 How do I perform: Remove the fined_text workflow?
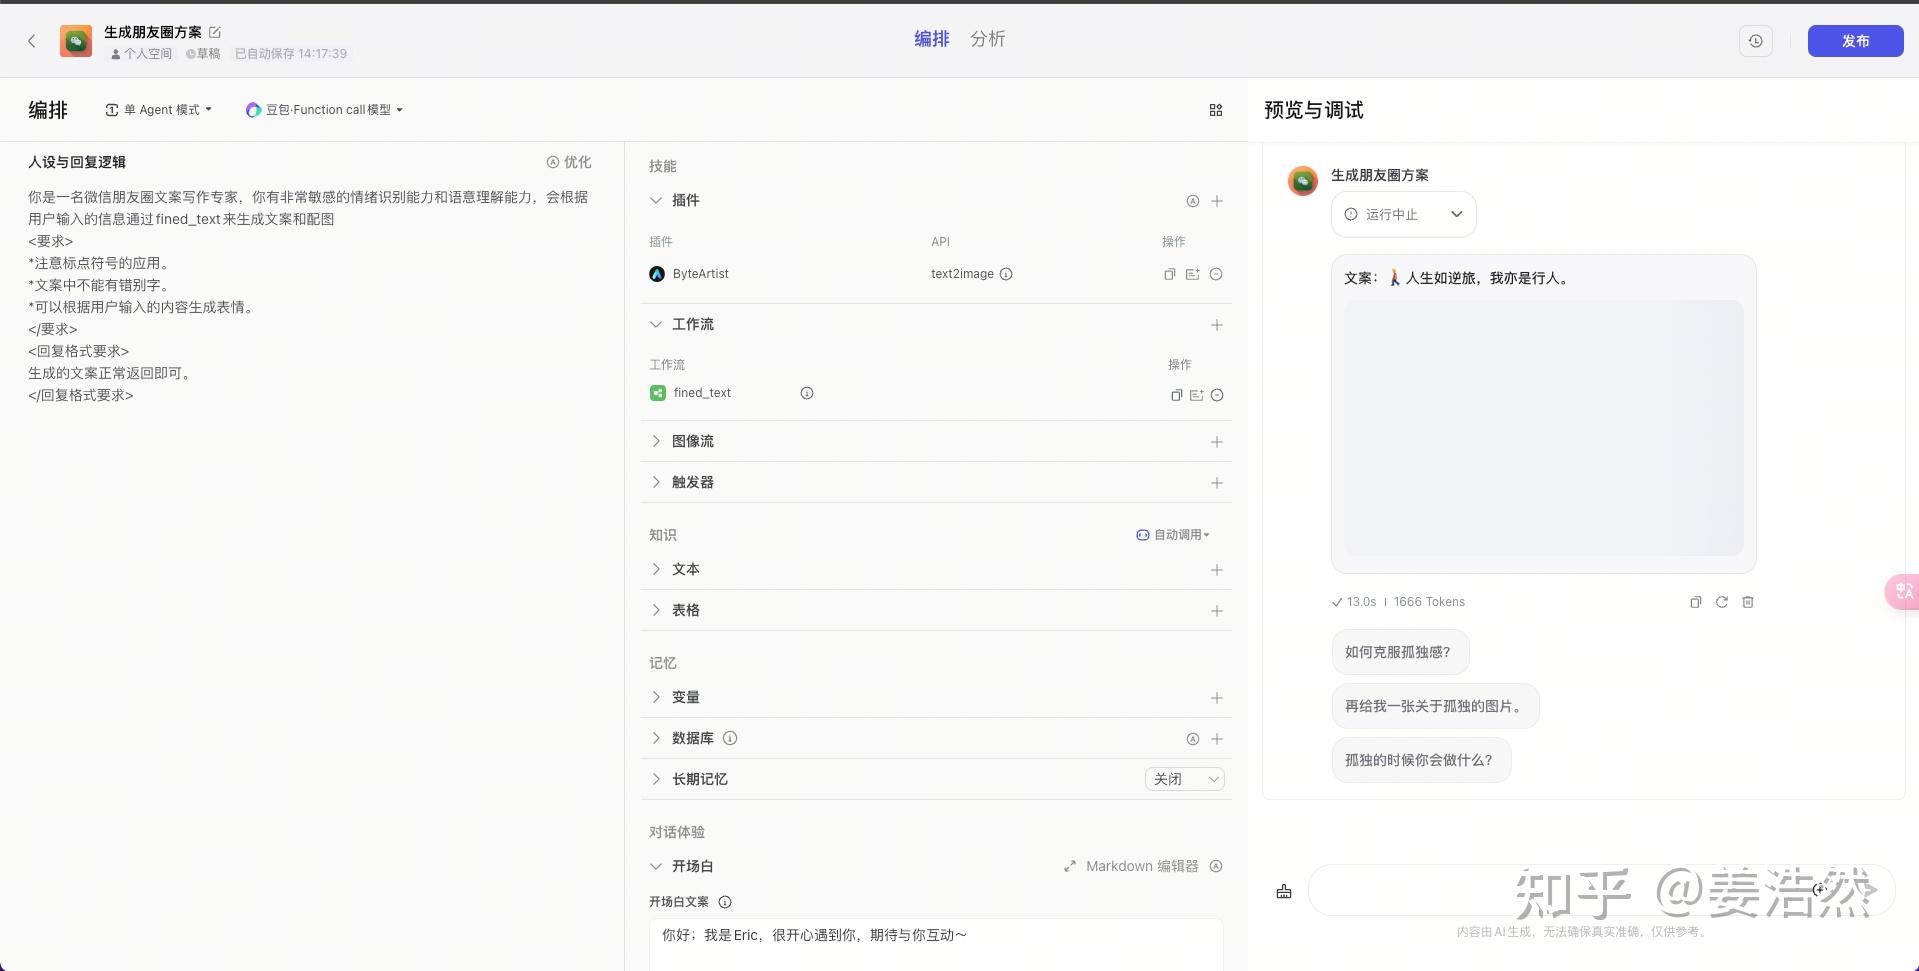click(x=1217, y=395)
